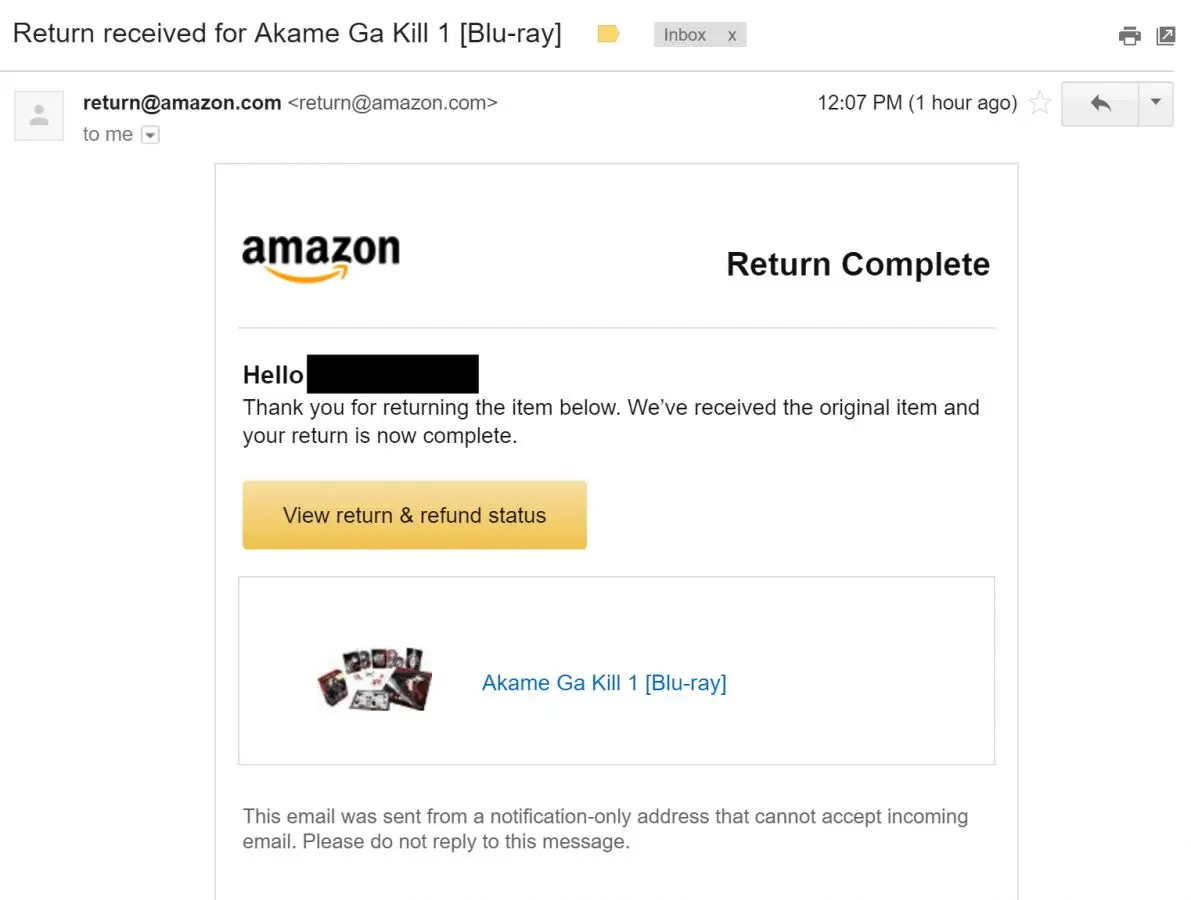Image resolution: width=1191 pixels, height=900 pixels.
Task: Click the 'Return Complete' heading
Action: point(858,264)
